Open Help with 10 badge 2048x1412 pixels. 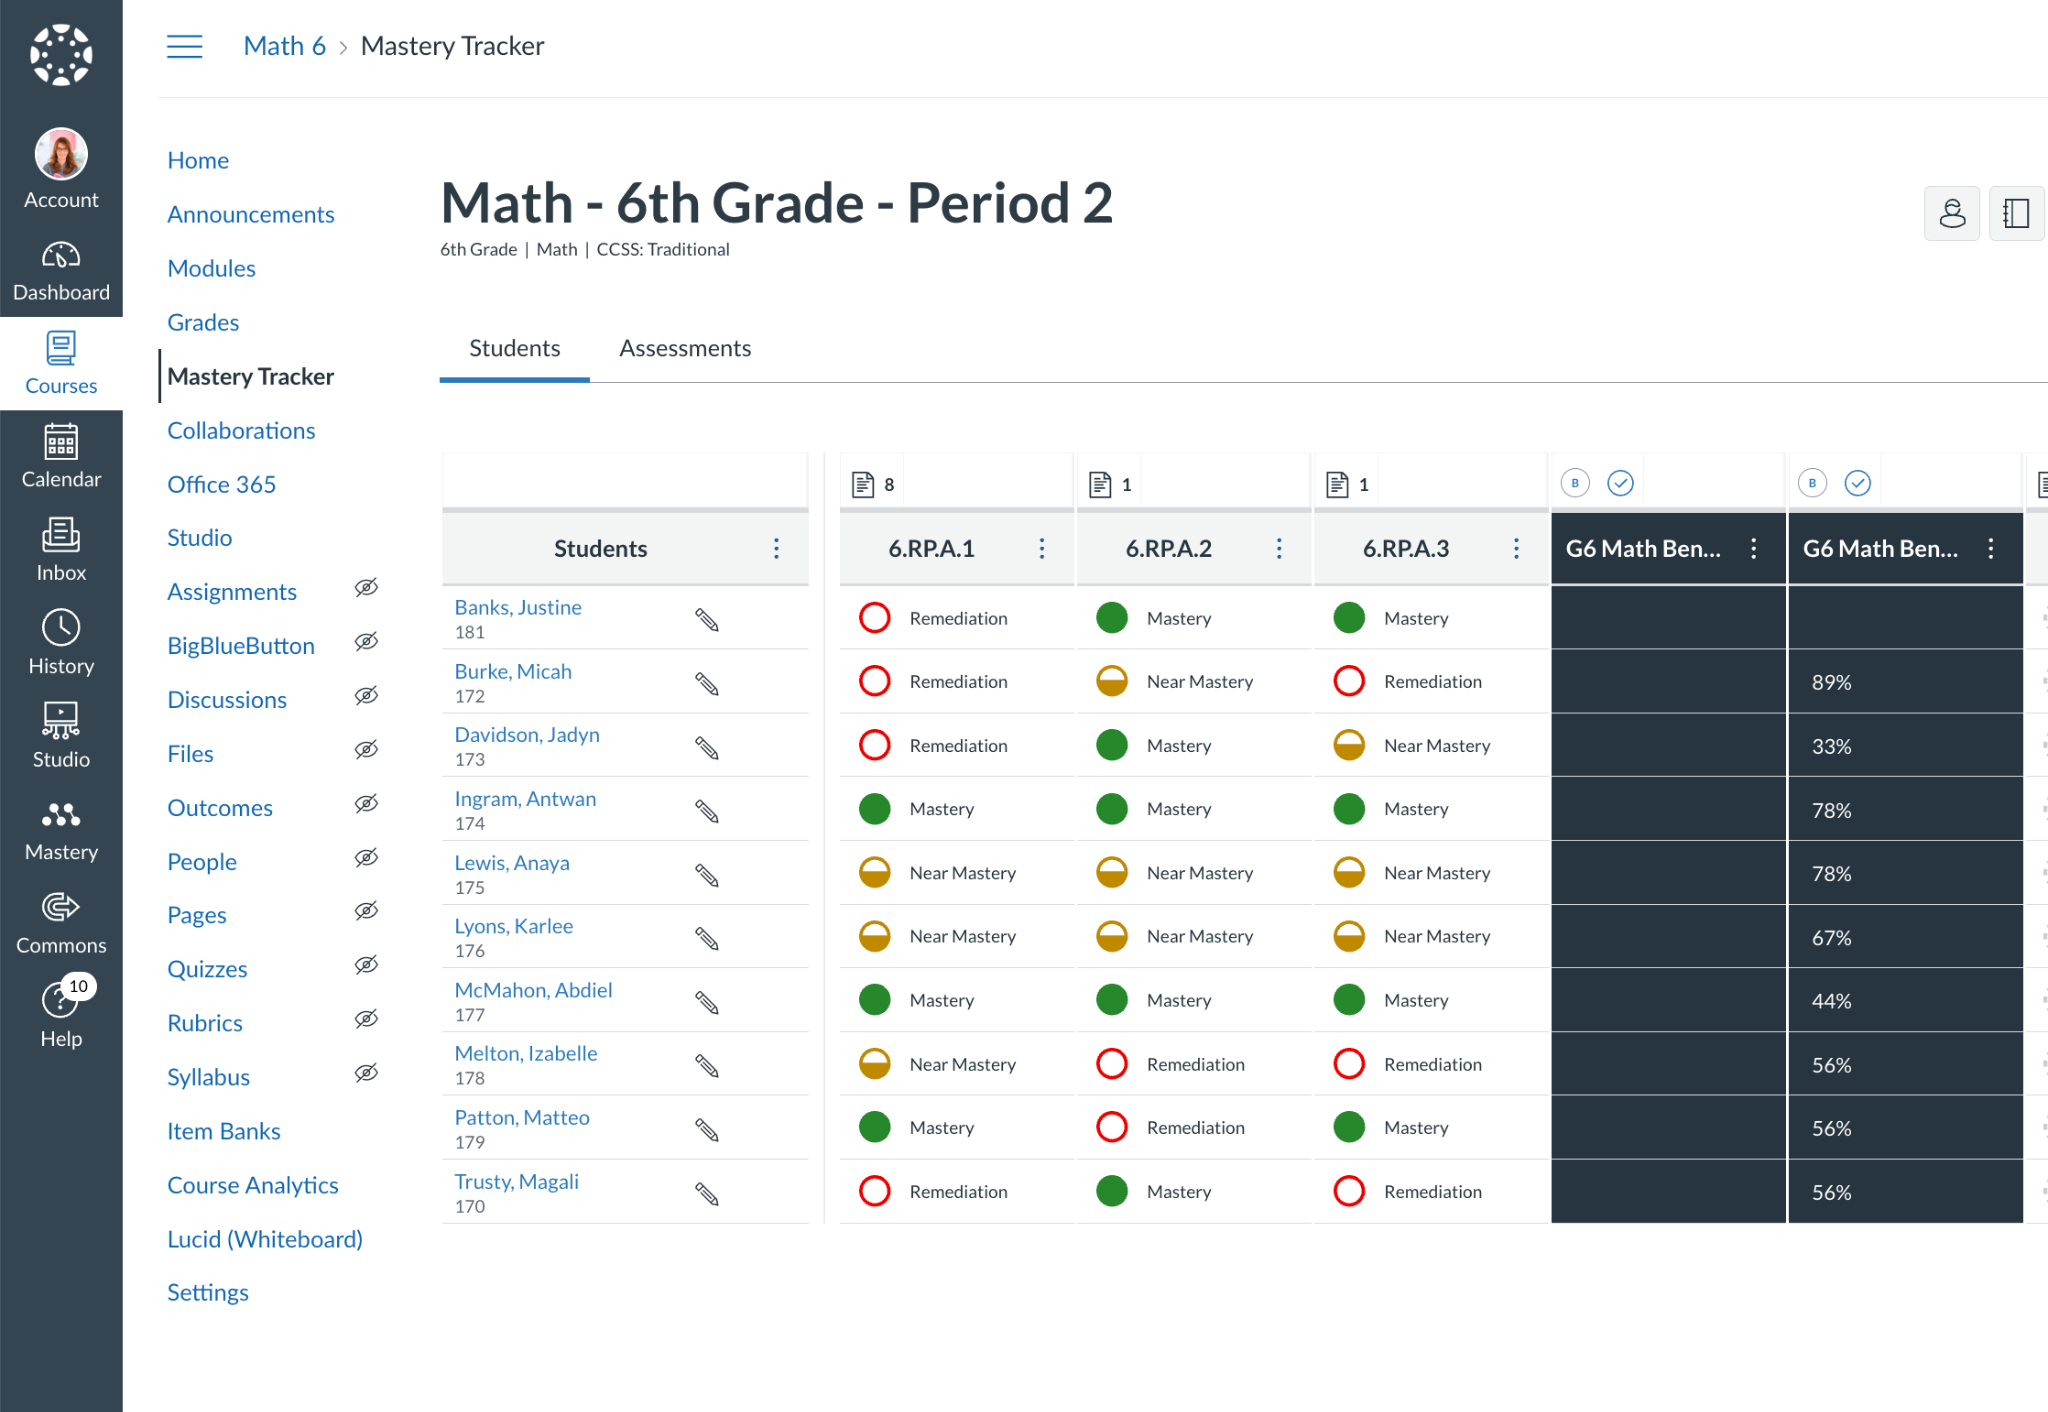tap(61, 1012)
